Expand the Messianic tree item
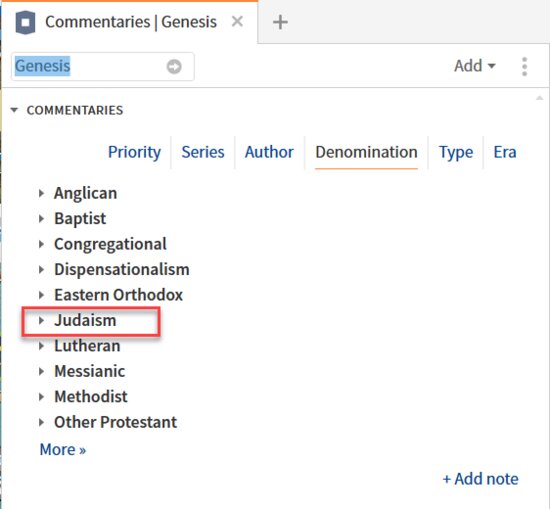 (x=41, y=371)
